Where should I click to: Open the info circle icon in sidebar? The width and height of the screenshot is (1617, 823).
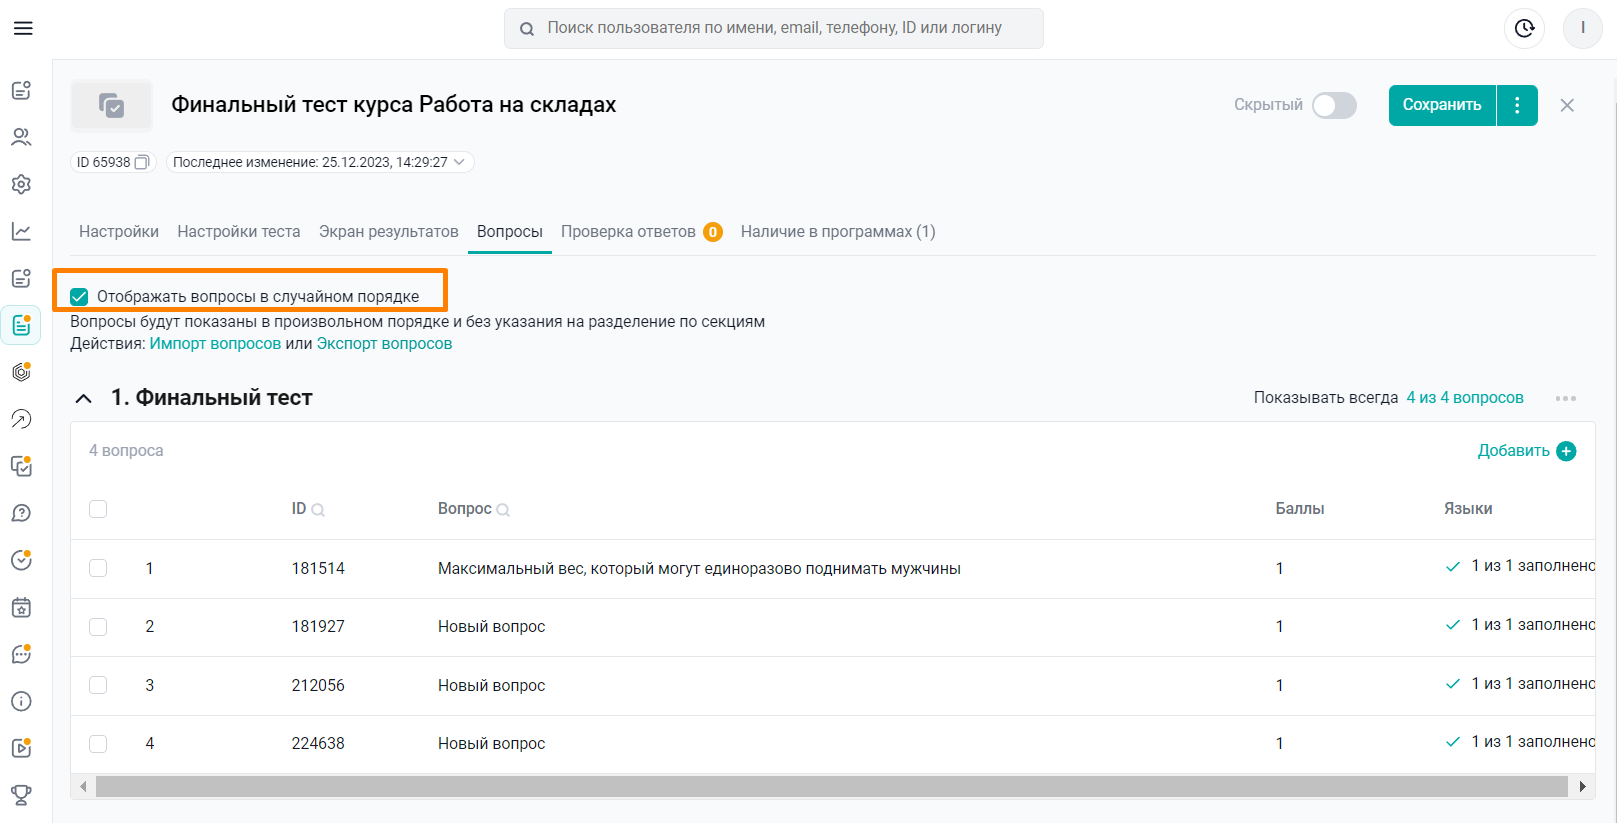click(21, 701)
